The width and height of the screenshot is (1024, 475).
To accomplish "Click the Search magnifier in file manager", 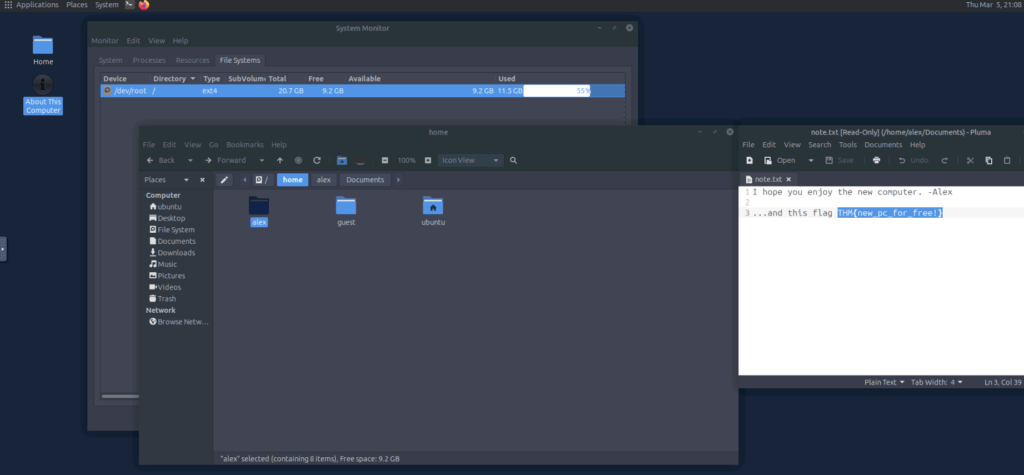I will tap(513, 160).
